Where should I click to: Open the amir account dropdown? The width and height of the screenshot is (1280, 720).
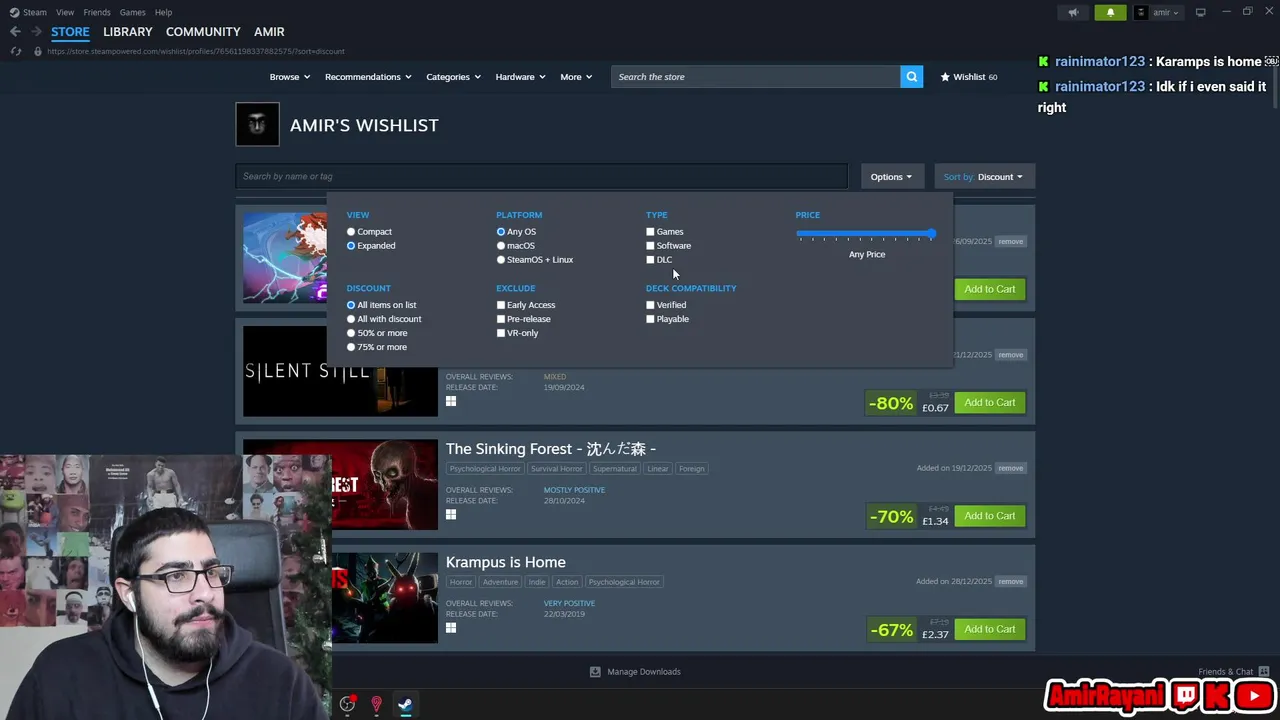1159,12
